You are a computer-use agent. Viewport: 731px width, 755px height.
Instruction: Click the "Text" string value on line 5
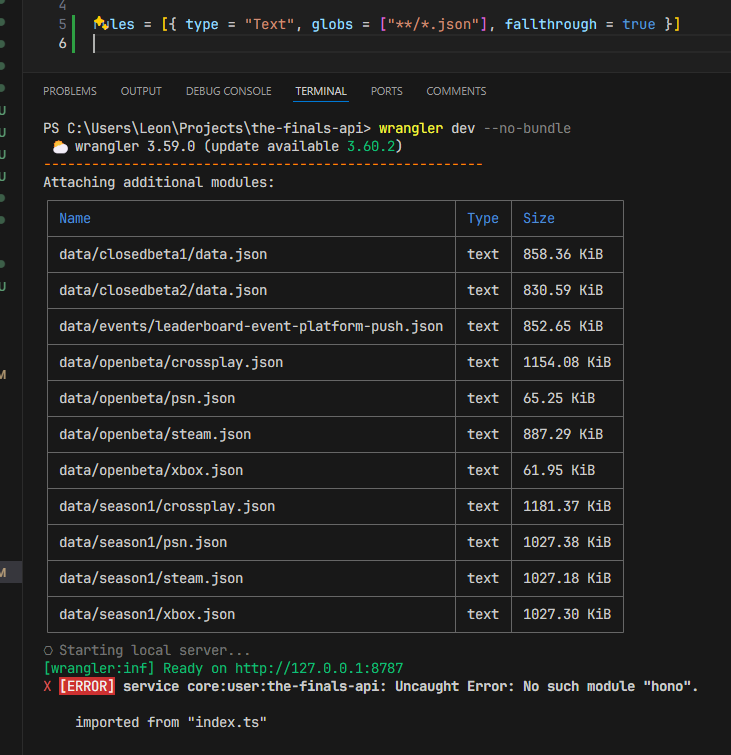269,24
